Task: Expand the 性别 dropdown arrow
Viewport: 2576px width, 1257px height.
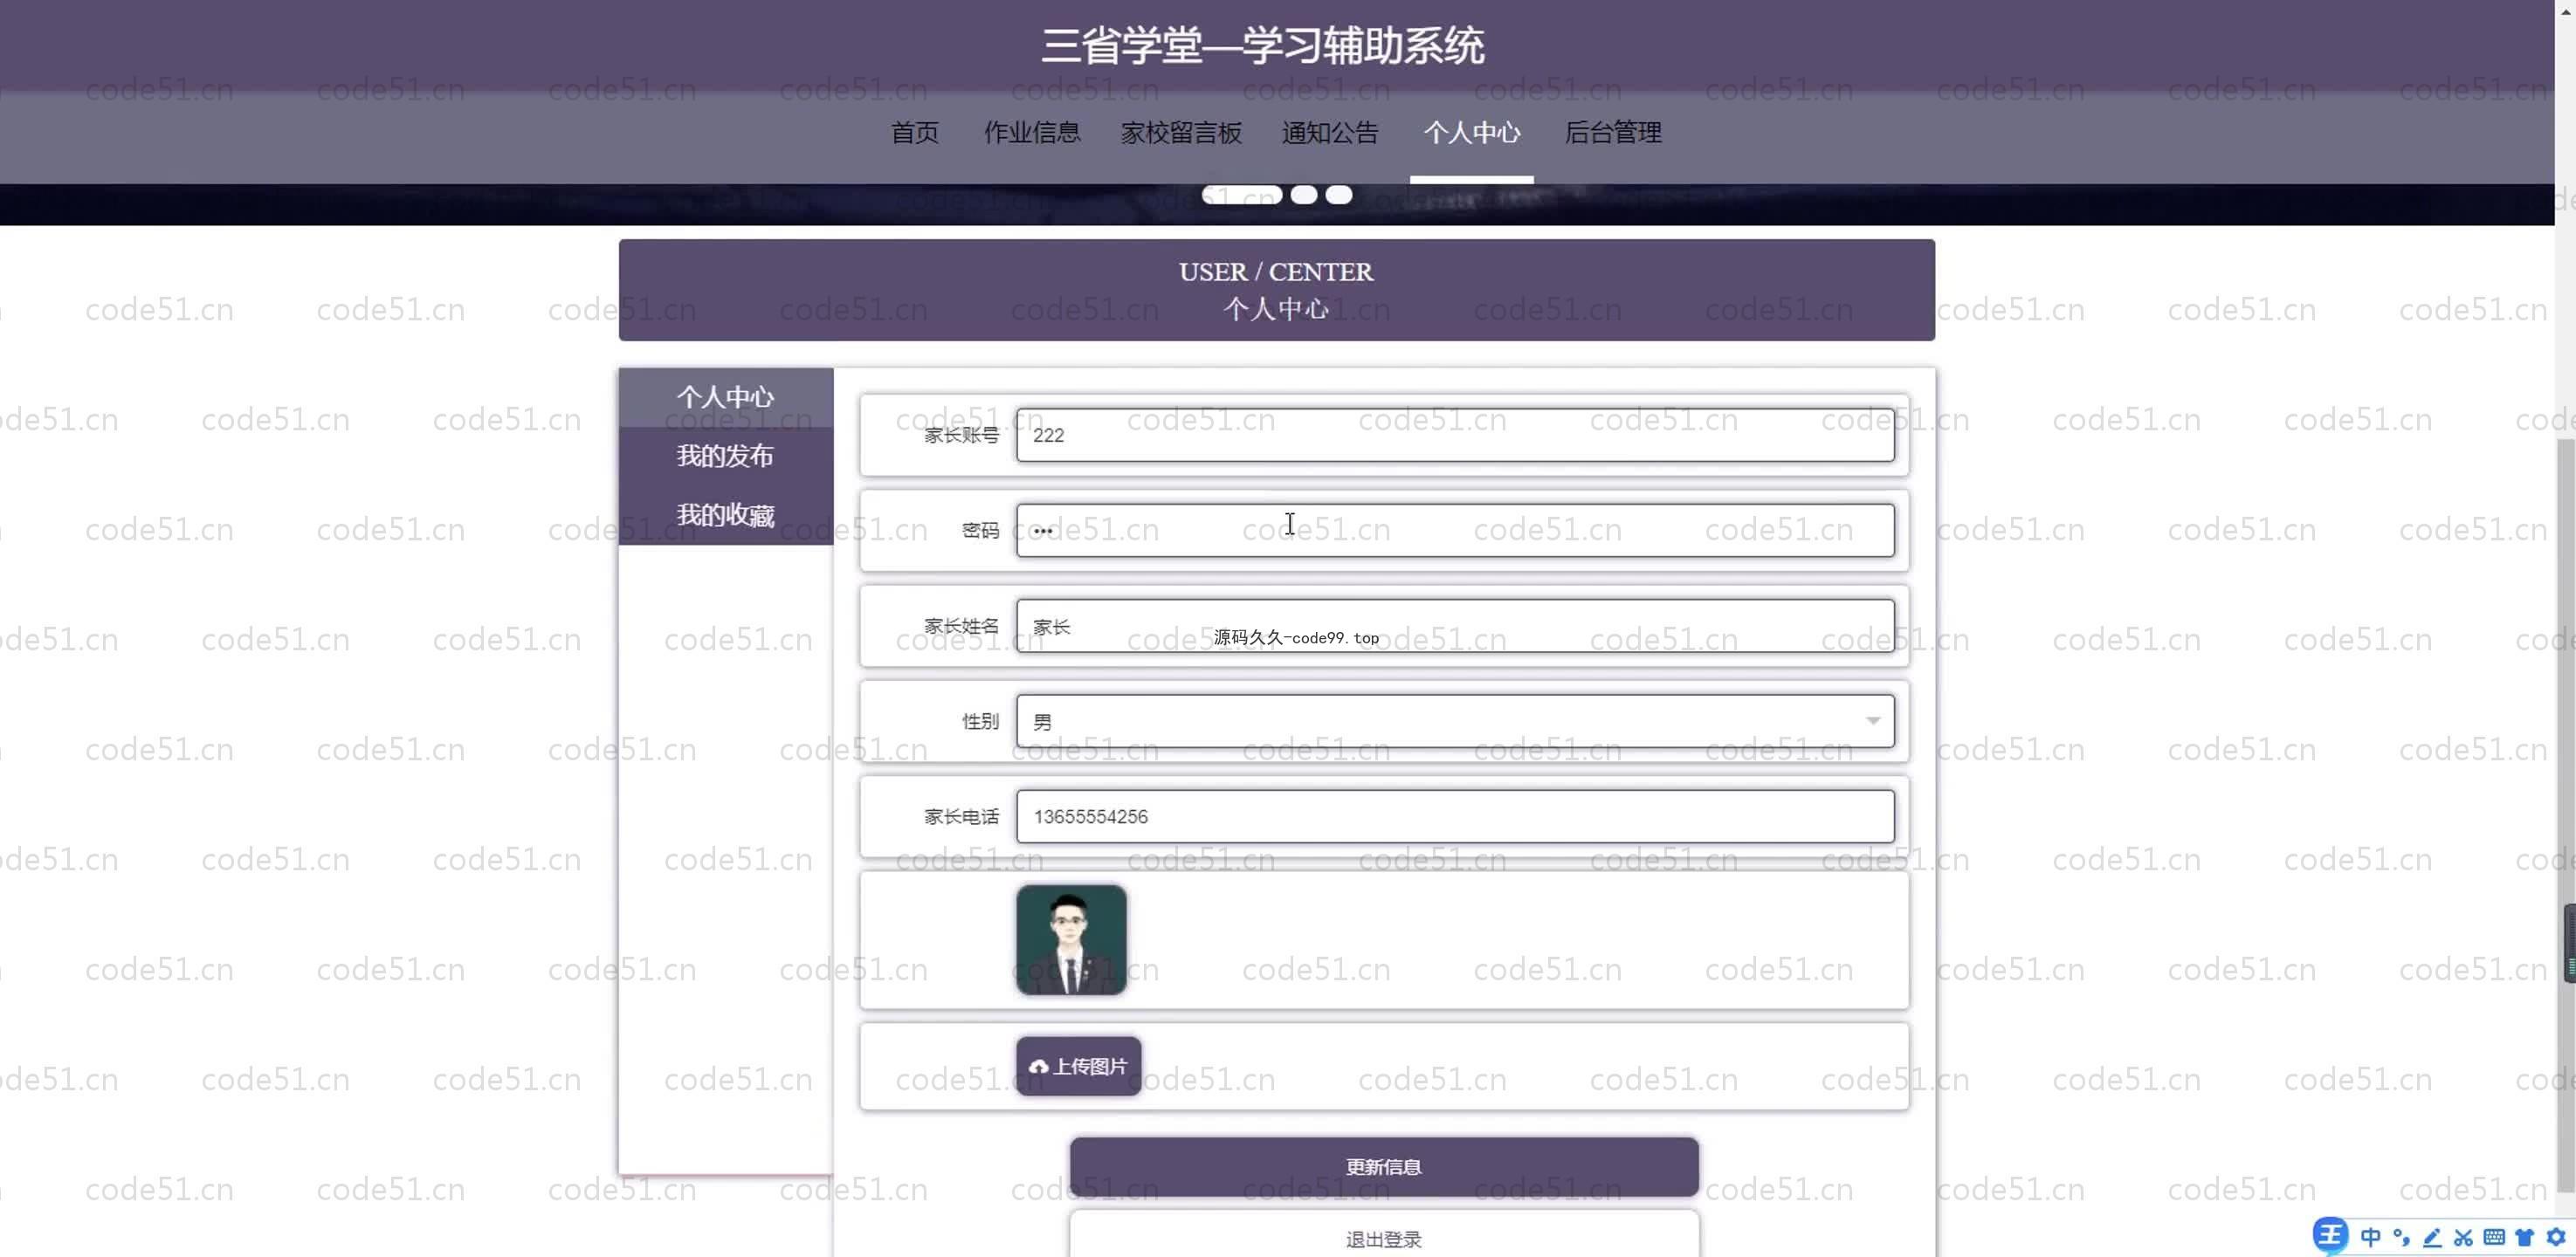Action: (x=1872, y=721)
